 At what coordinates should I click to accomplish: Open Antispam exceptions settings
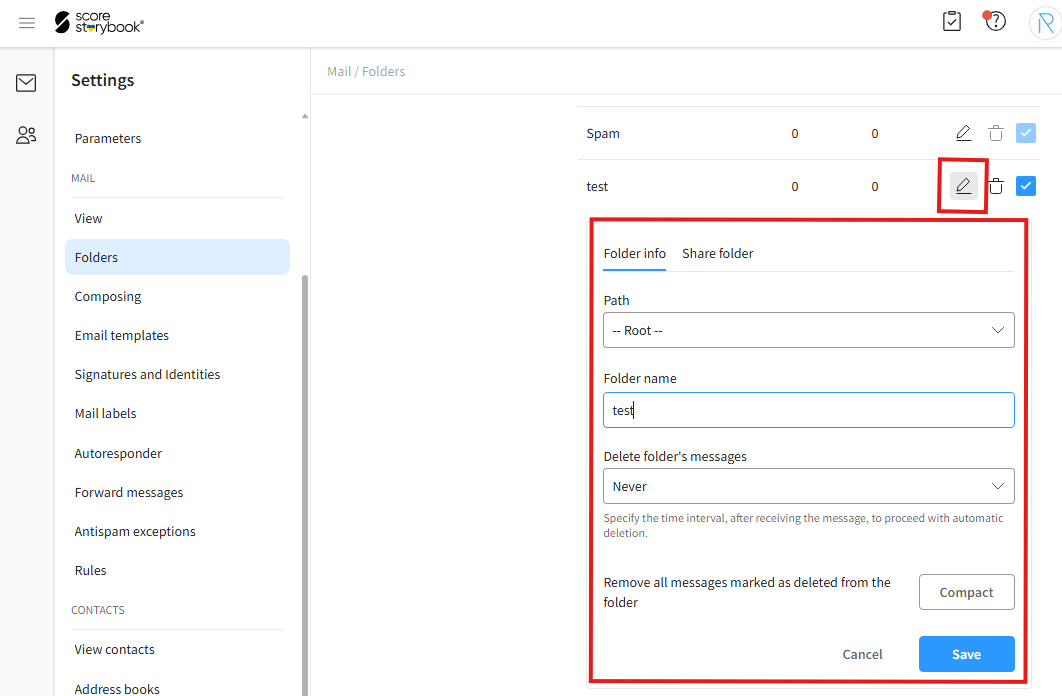[x=135, y=531]
